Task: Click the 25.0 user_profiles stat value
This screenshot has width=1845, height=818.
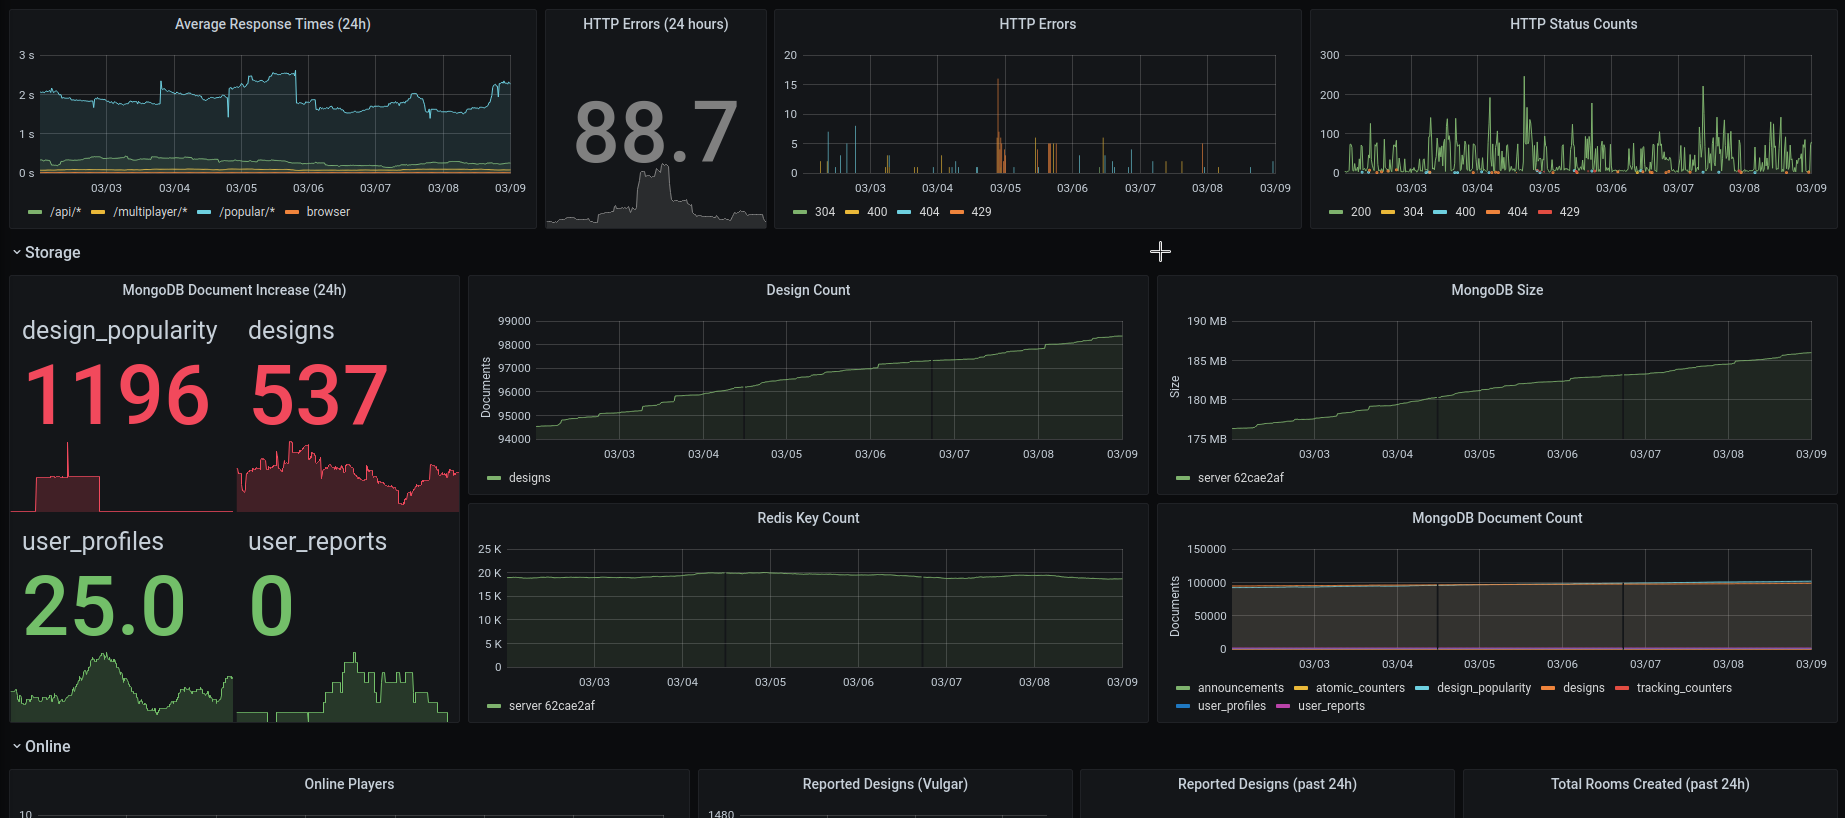Action: coord(104,606)
